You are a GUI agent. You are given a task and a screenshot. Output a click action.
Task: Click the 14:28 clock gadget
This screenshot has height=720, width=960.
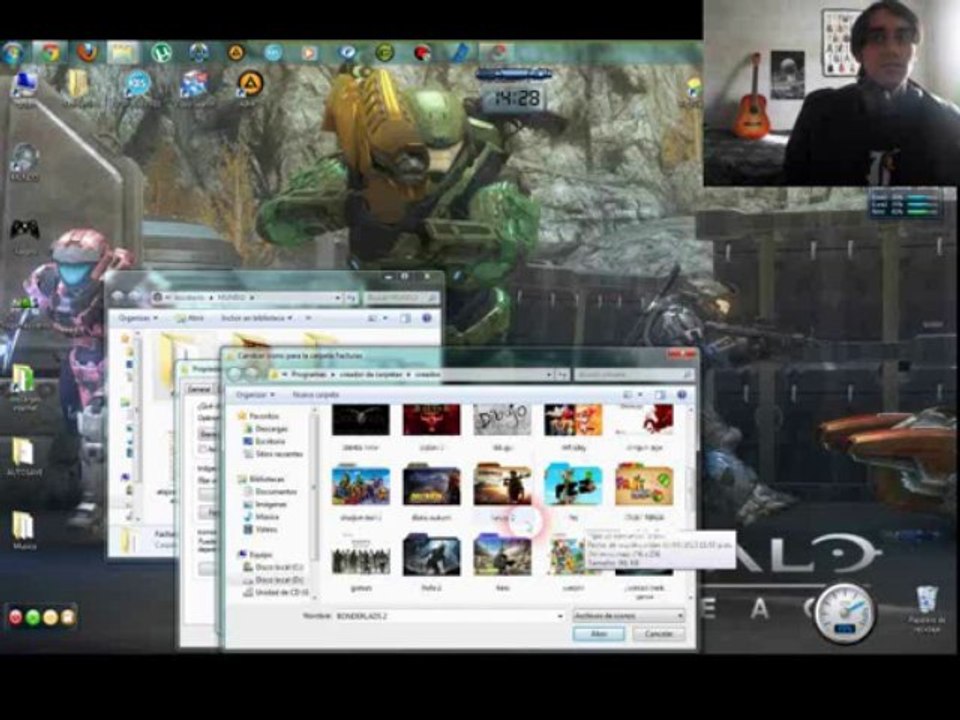[516, 98]
